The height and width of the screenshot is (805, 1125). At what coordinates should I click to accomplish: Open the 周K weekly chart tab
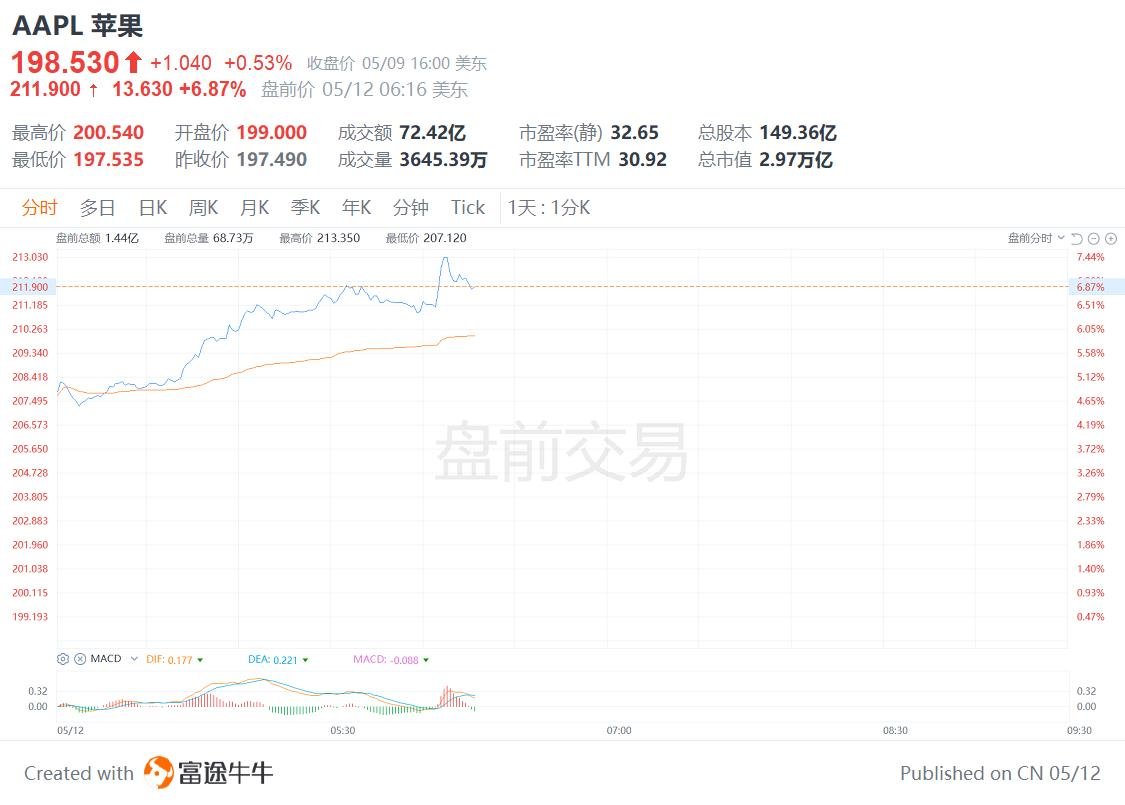[x=203, y=208]
